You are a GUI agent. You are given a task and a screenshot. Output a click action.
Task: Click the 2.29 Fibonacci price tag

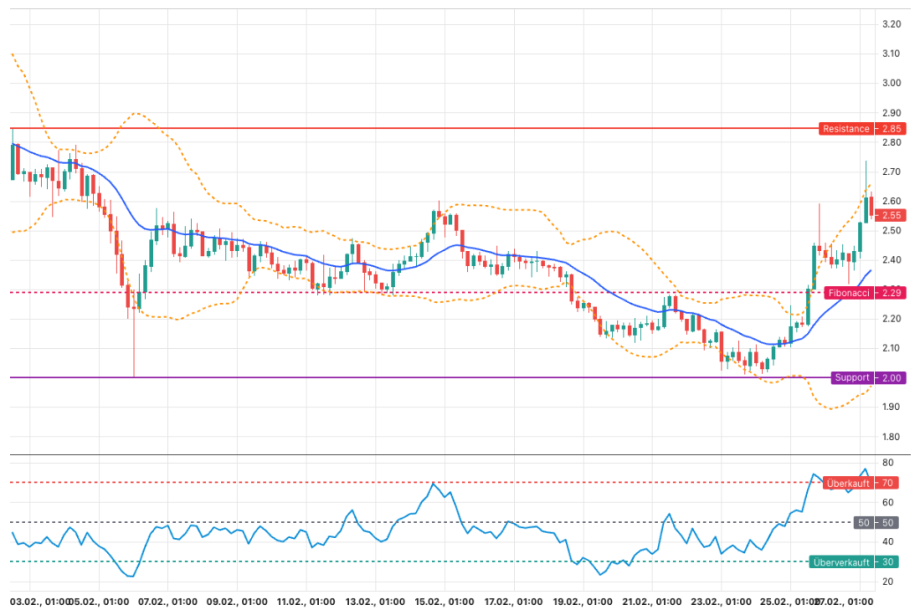point(891,293)
